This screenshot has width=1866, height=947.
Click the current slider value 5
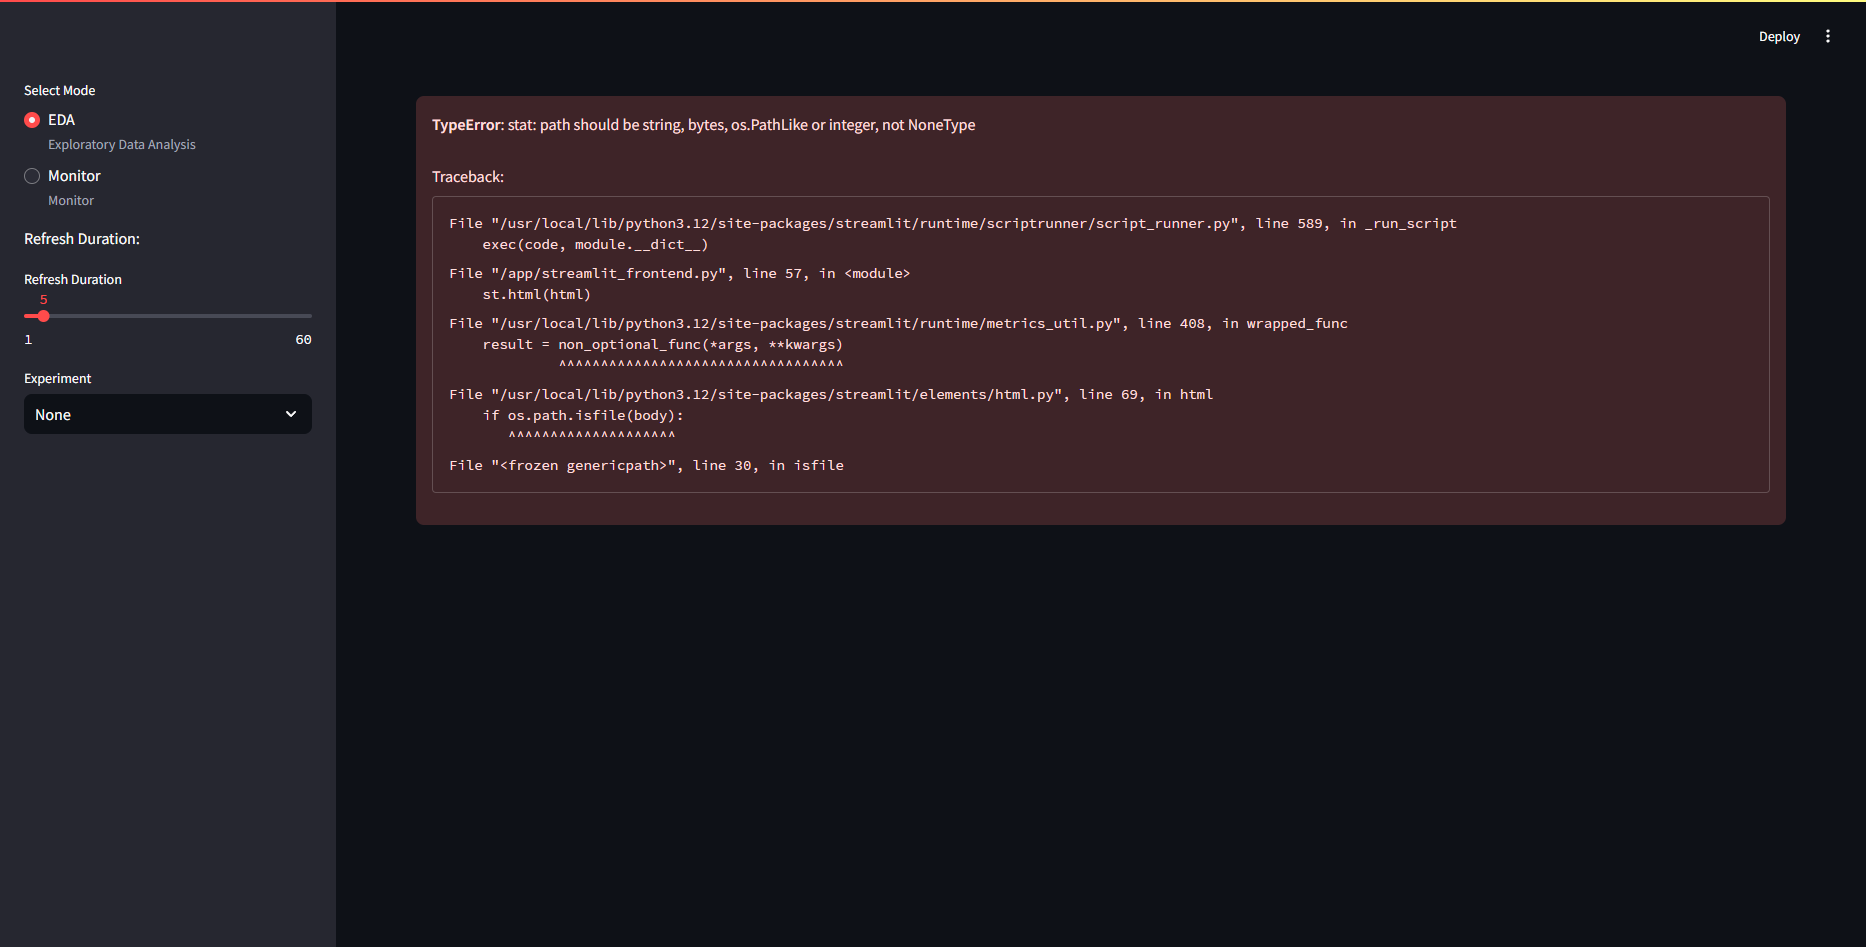coord(43,300)
